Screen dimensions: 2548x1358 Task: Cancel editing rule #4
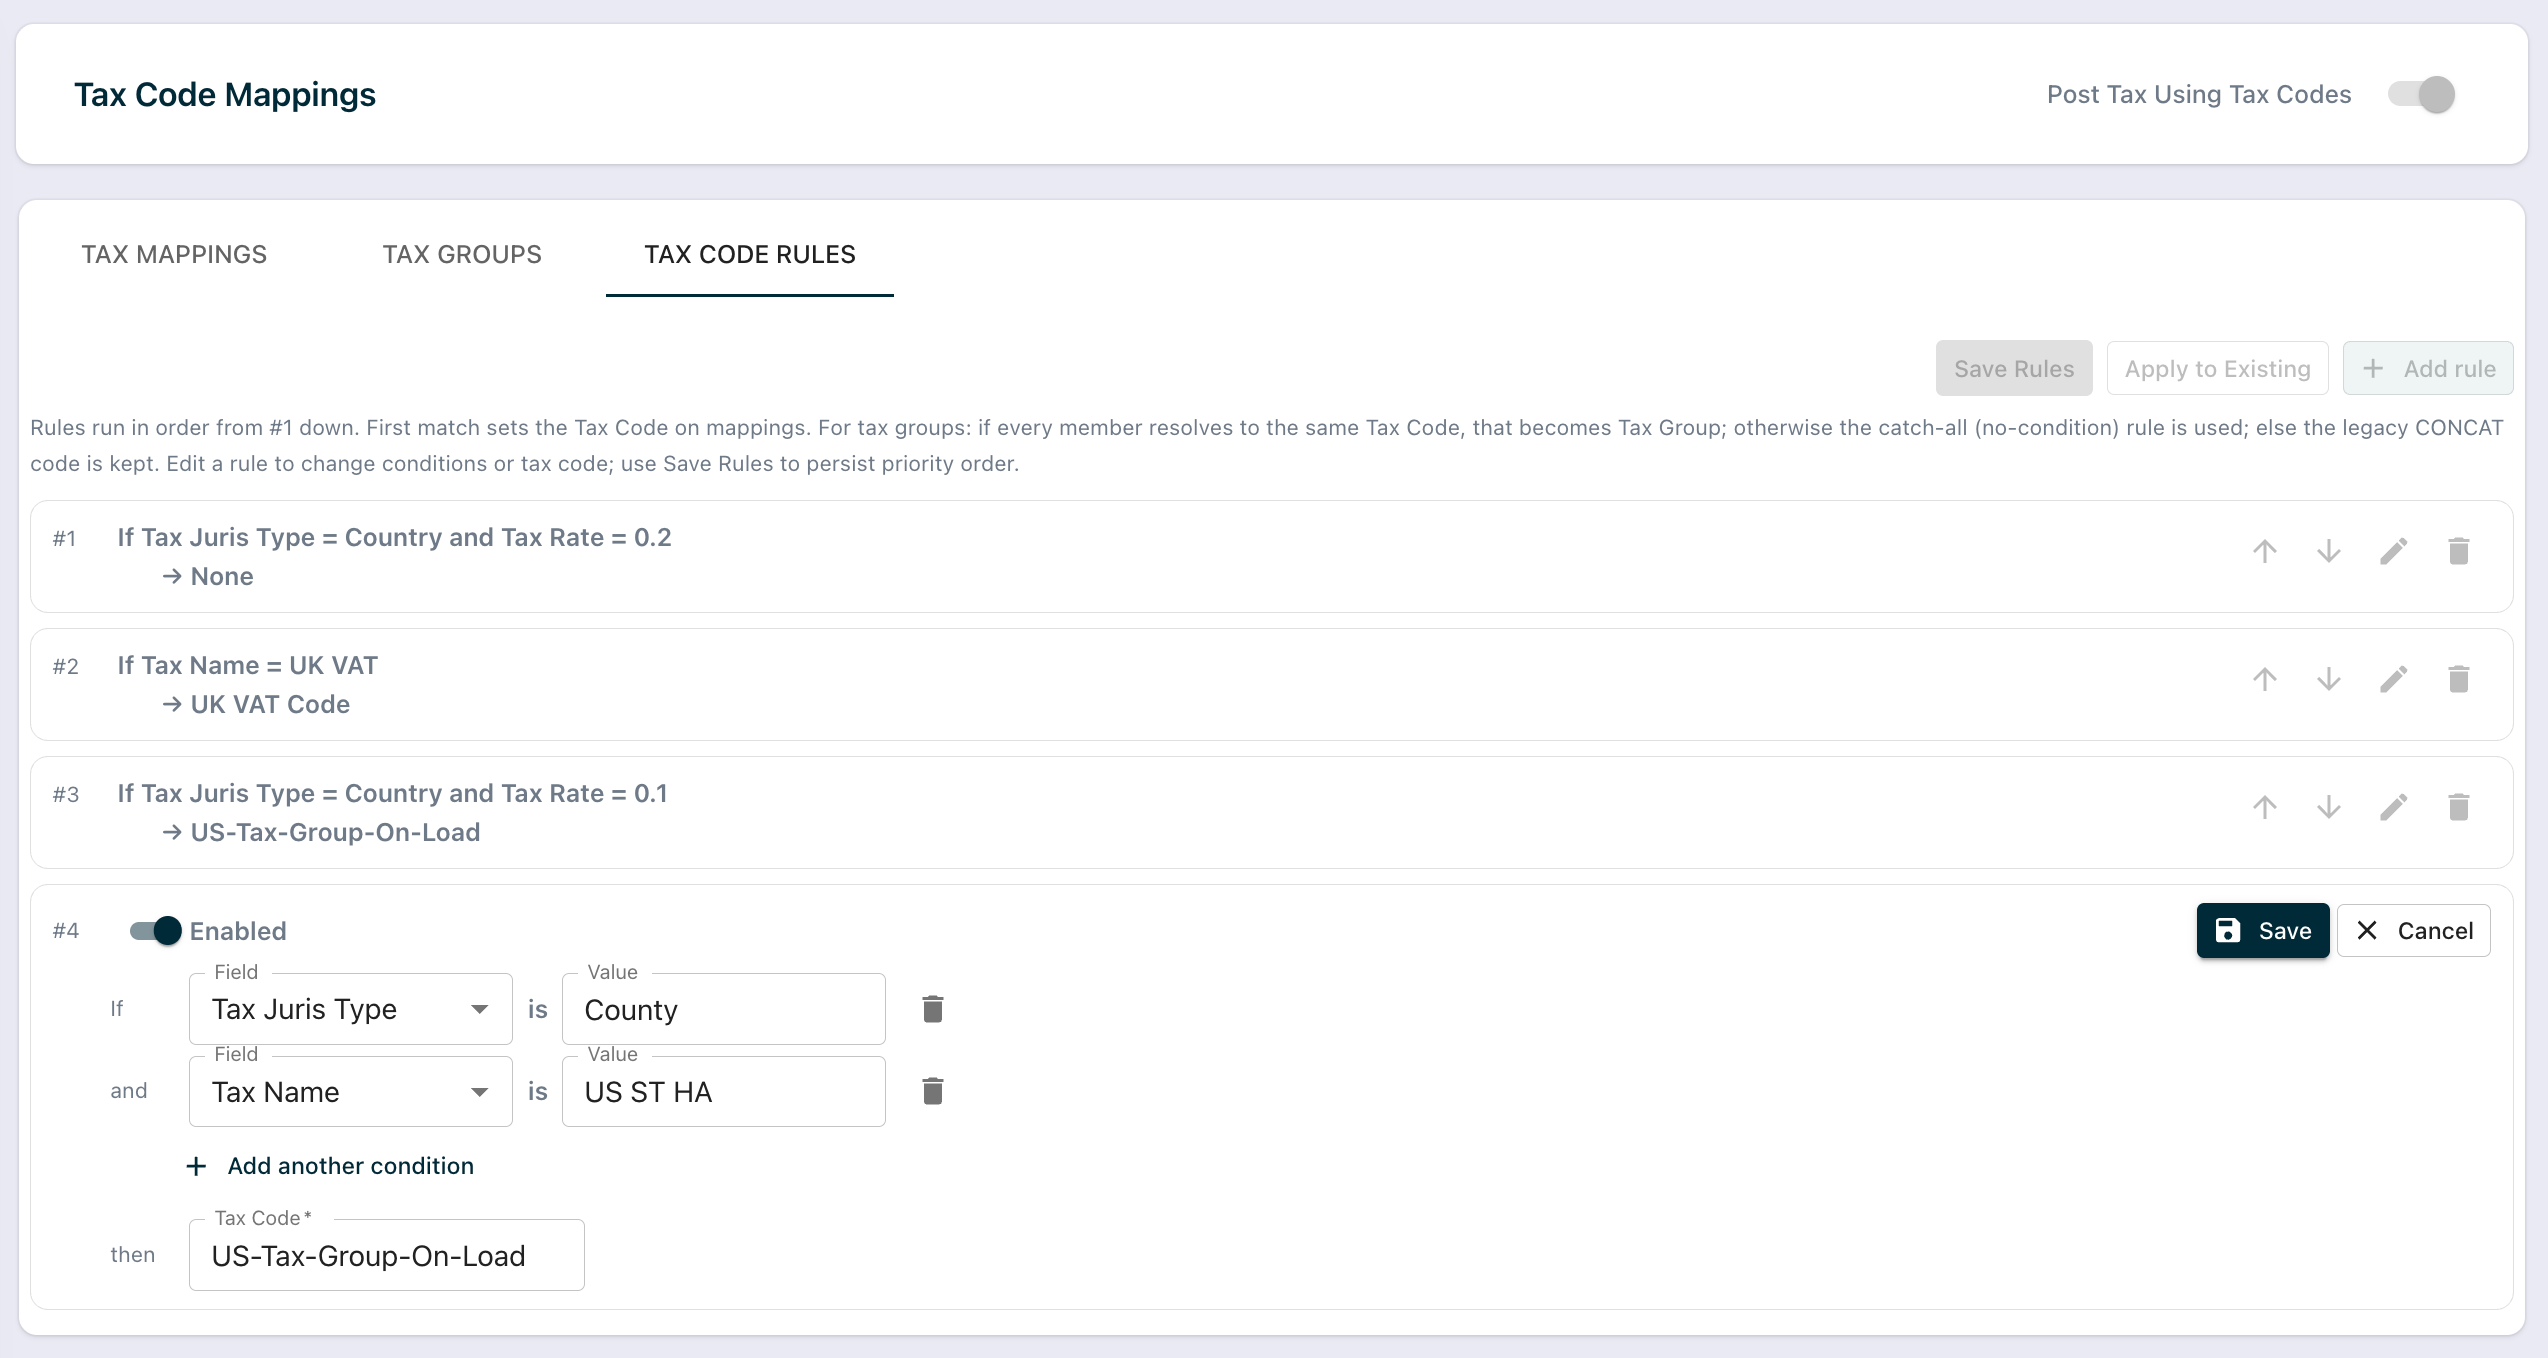2414,931
